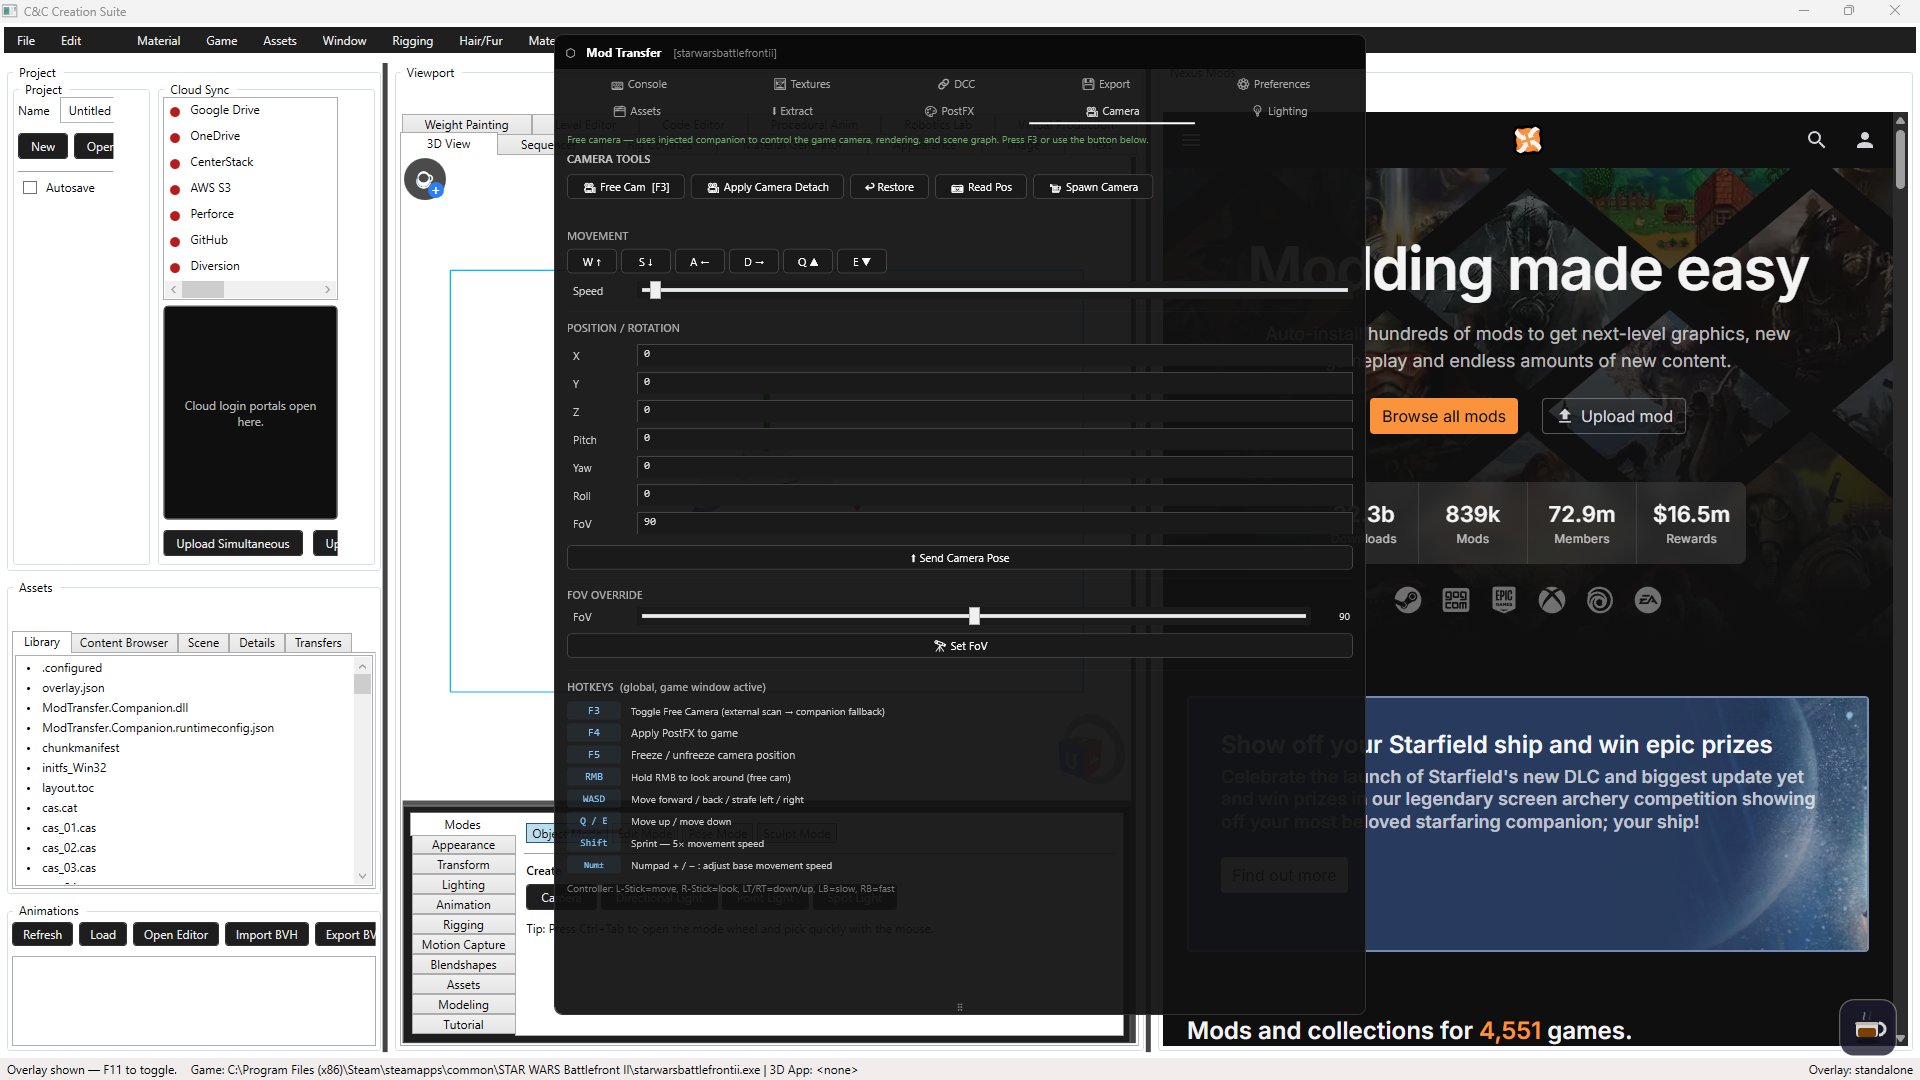Click the Epic Games platform icon
1920x1080 pixels.
(1503, 600)
